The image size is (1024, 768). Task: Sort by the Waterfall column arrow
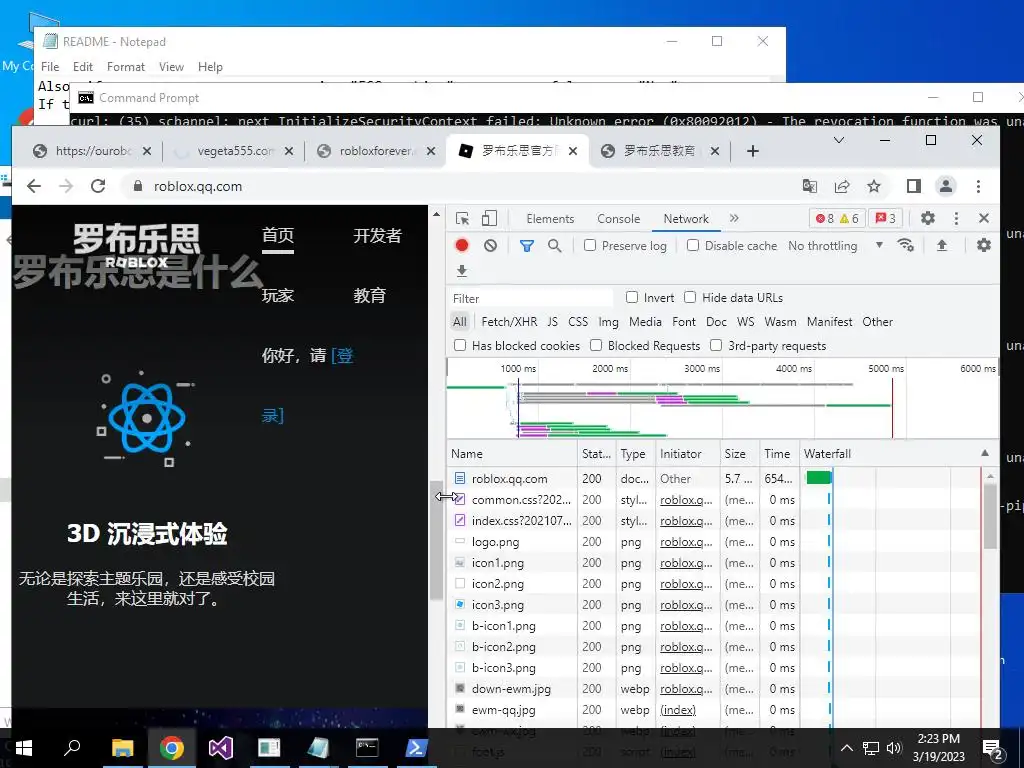click(x=984, y=453)
